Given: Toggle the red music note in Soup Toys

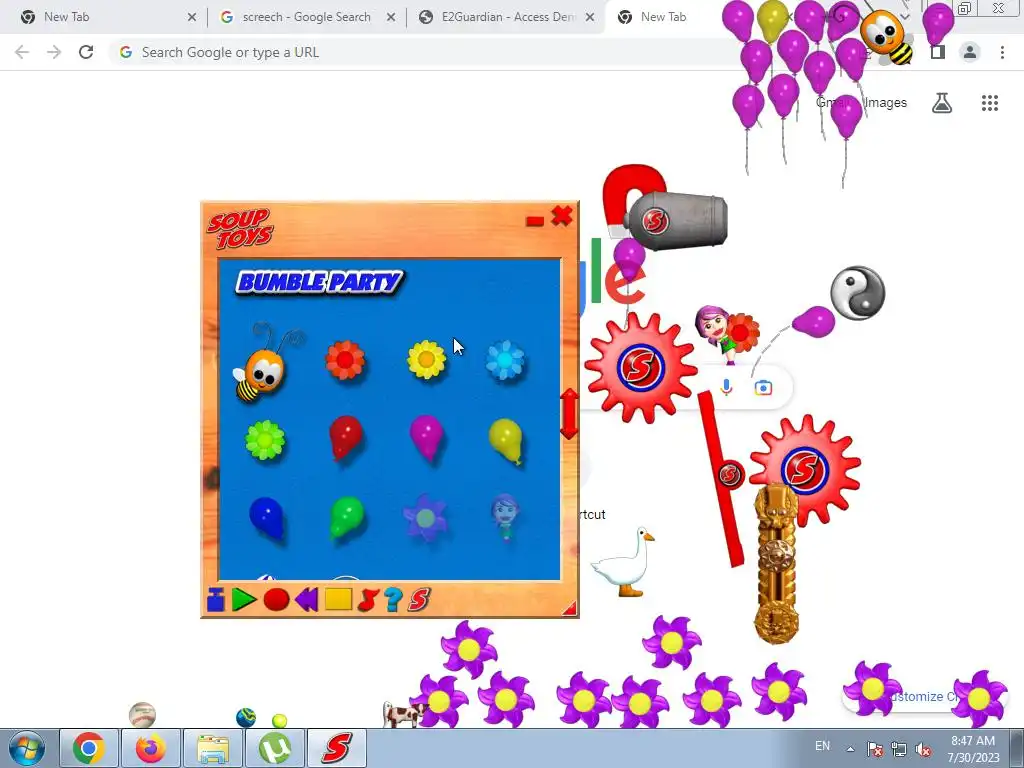Looking at the screenshot, I should point(368,600).
